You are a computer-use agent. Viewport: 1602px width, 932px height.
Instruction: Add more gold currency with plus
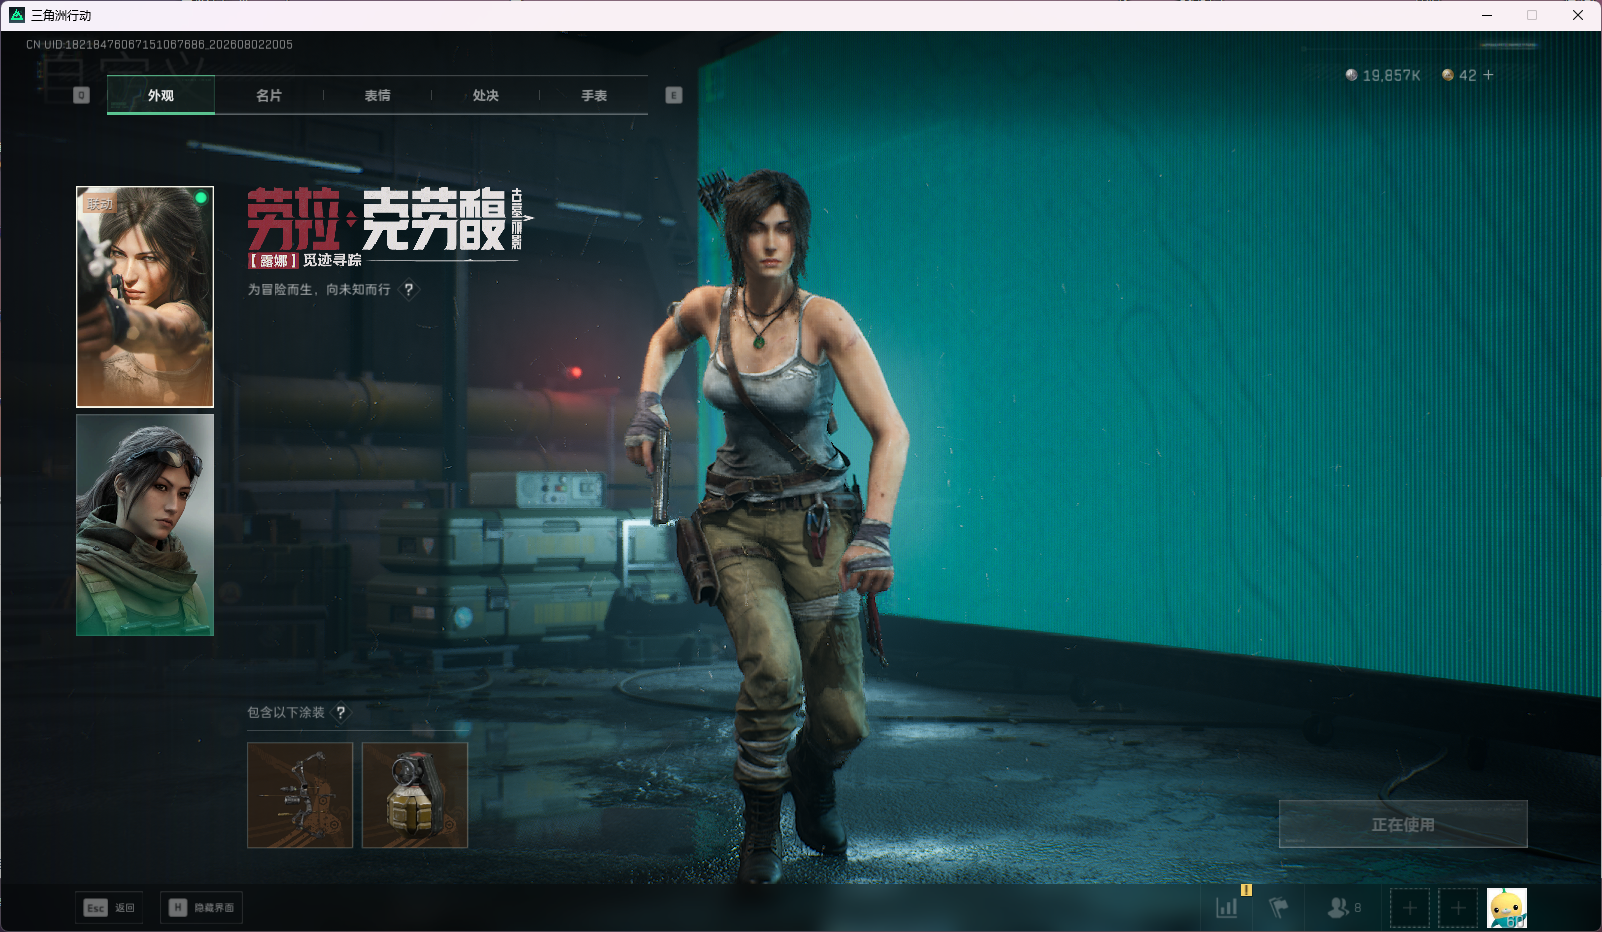(x=1488, y=75)
